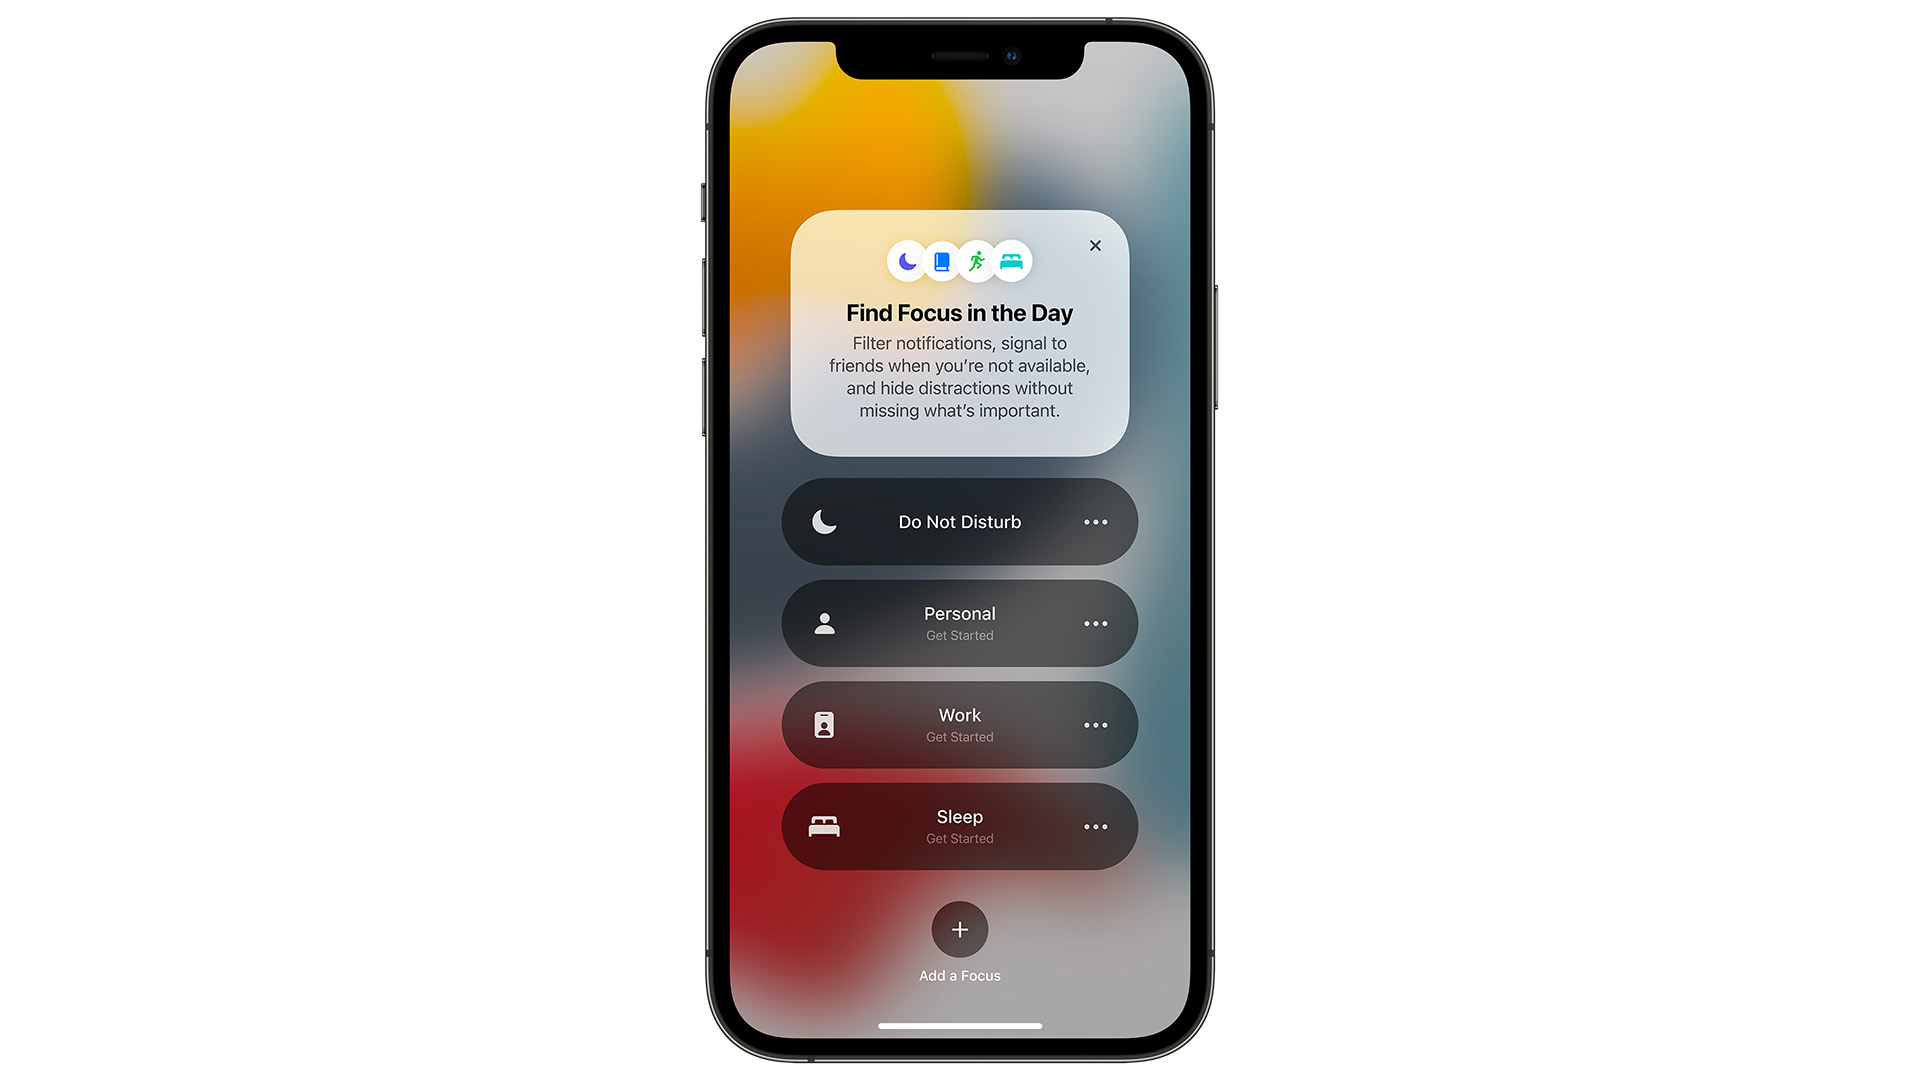The image size is (1920, 1080).
Task: Select Work from focus list
Action: 959,725
